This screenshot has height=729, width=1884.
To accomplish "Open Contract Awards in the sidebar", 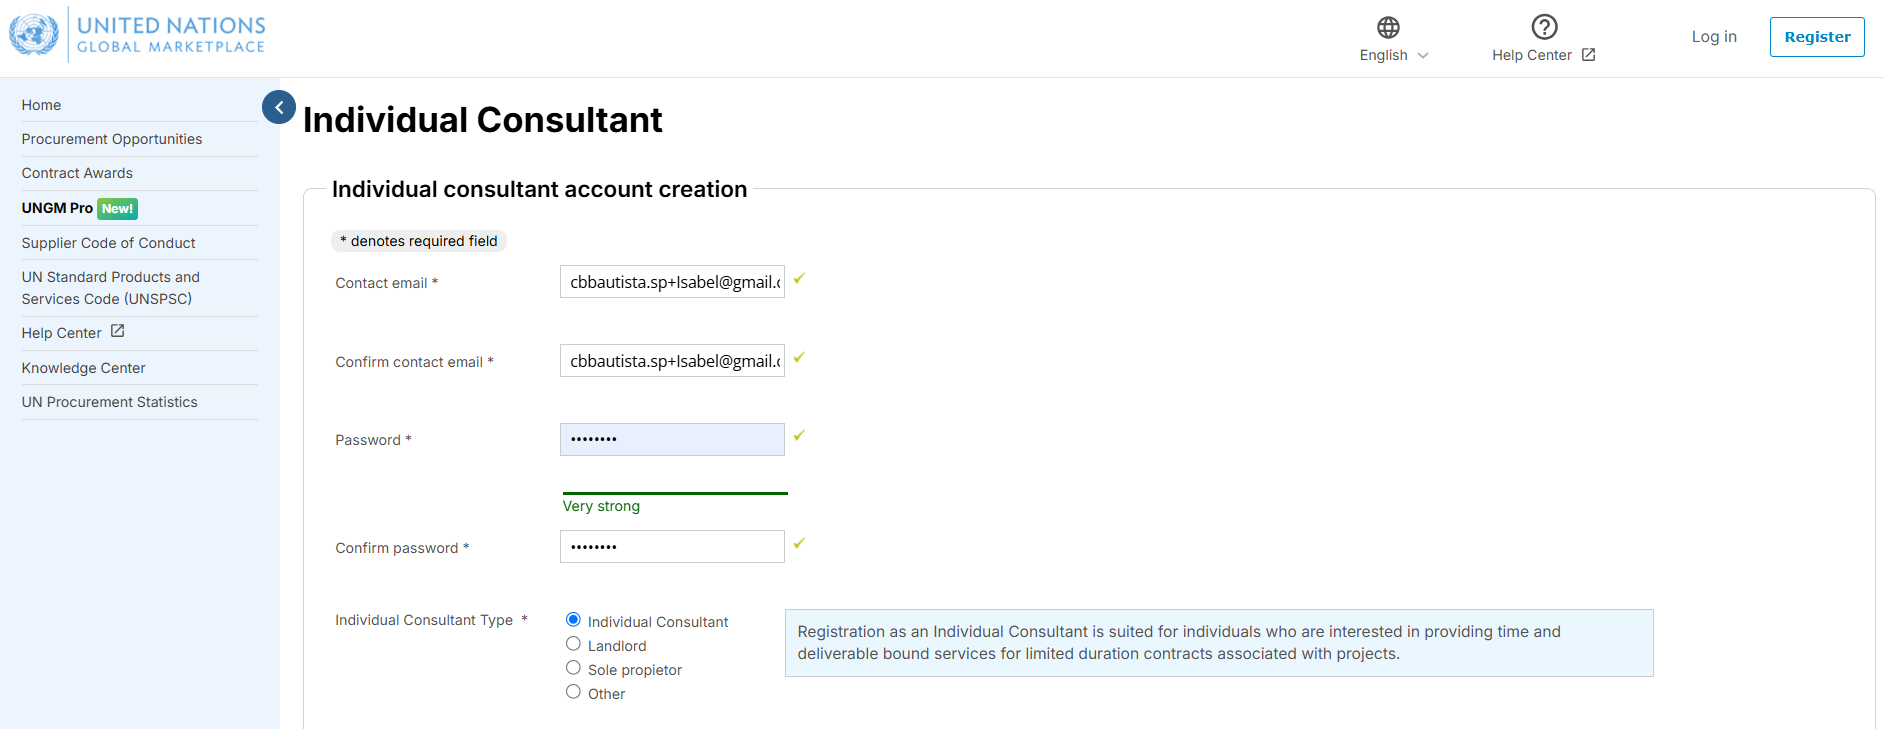I will (x=77, y=173).
